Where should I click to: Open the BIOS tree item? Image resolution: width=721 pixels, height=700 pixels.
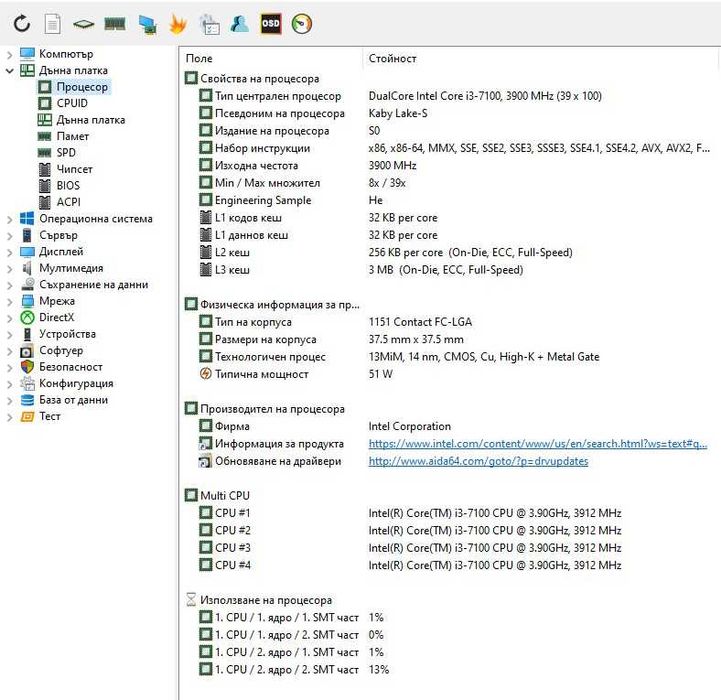[x=68, y=185]
